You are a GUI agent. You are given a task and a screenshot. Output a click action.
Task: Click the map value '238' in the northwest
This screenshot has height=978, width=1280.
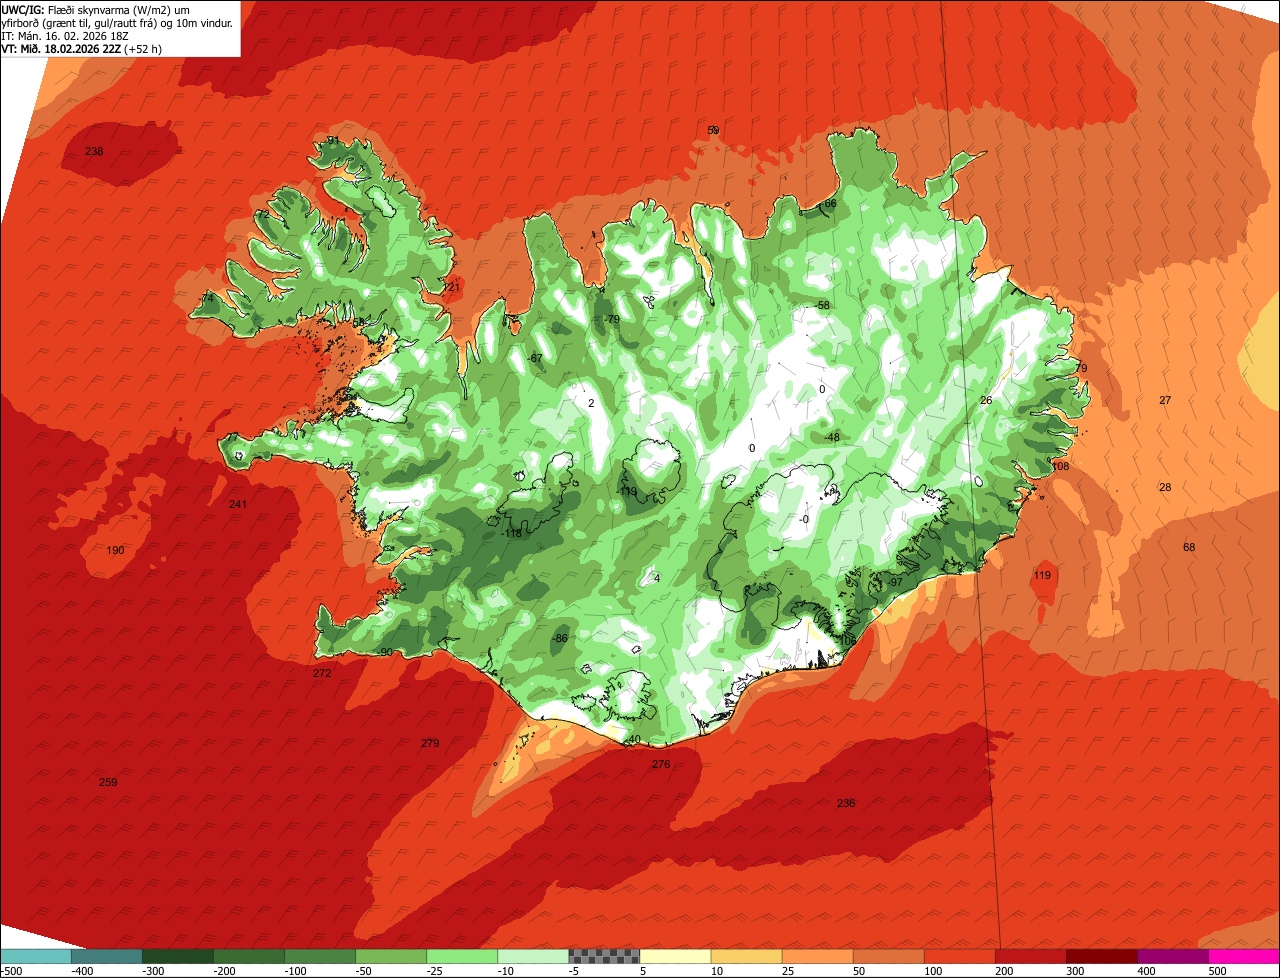click(x=94, y=151)
